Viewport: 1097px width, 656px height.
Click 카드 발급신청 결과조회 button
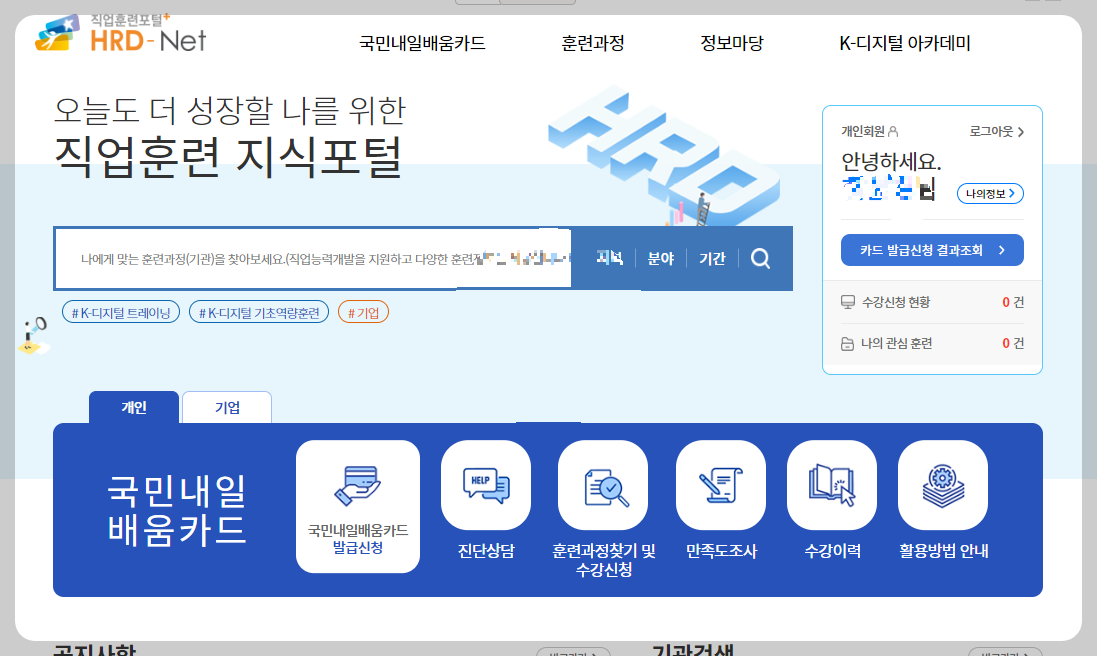(932, 250)
